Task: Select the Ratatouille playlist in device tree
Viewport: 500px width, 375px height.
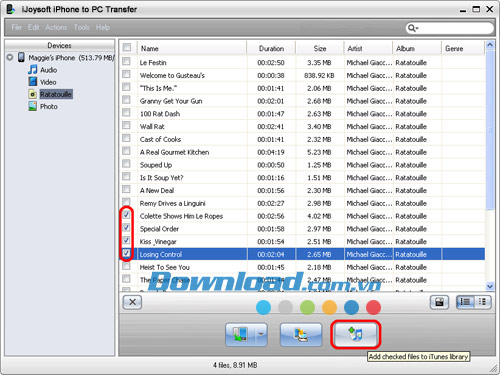Action: click(x=56, y=94)
